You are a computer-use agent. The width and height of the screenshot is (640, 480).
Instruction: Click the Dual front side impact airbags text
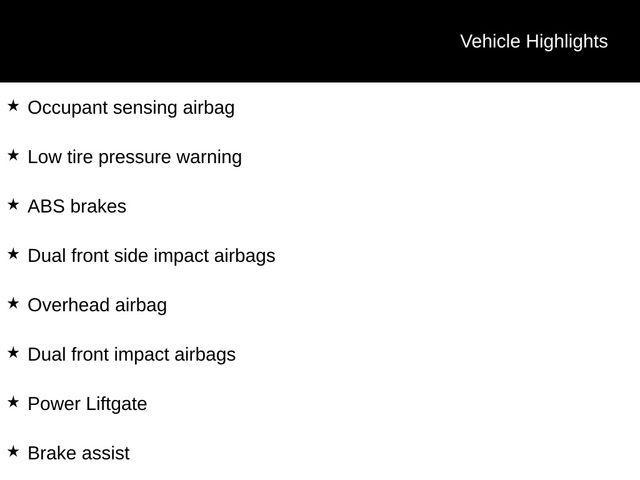[151, 255]
